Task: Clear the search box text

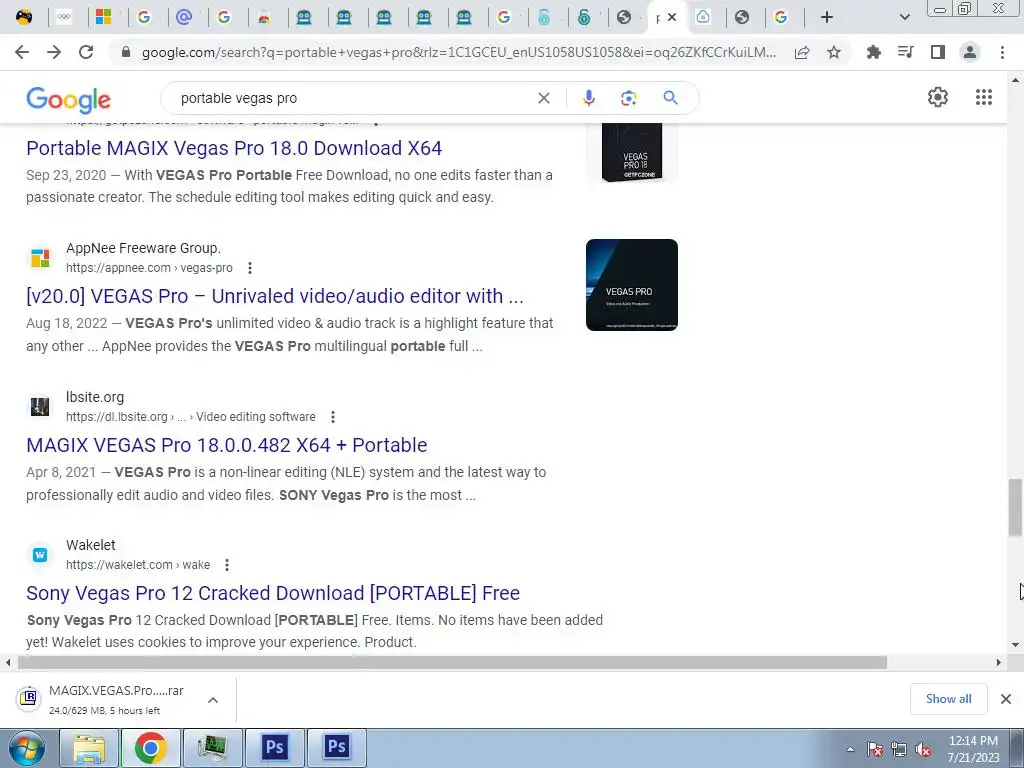Action: tap(543, 98)
